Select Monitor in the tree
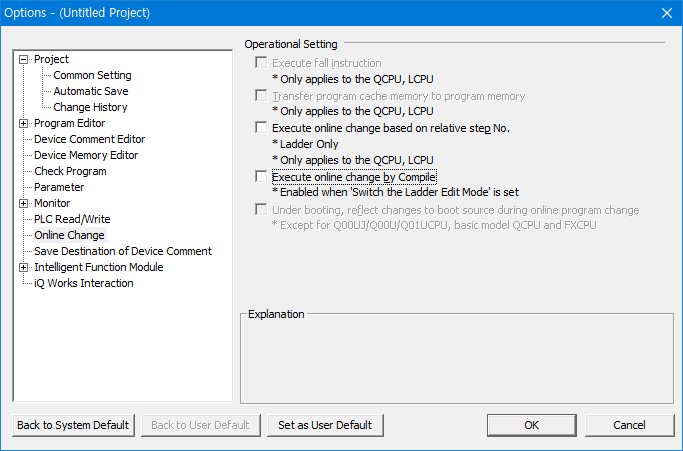The height and width of the screenshot is (451, 683). [52, 203]
